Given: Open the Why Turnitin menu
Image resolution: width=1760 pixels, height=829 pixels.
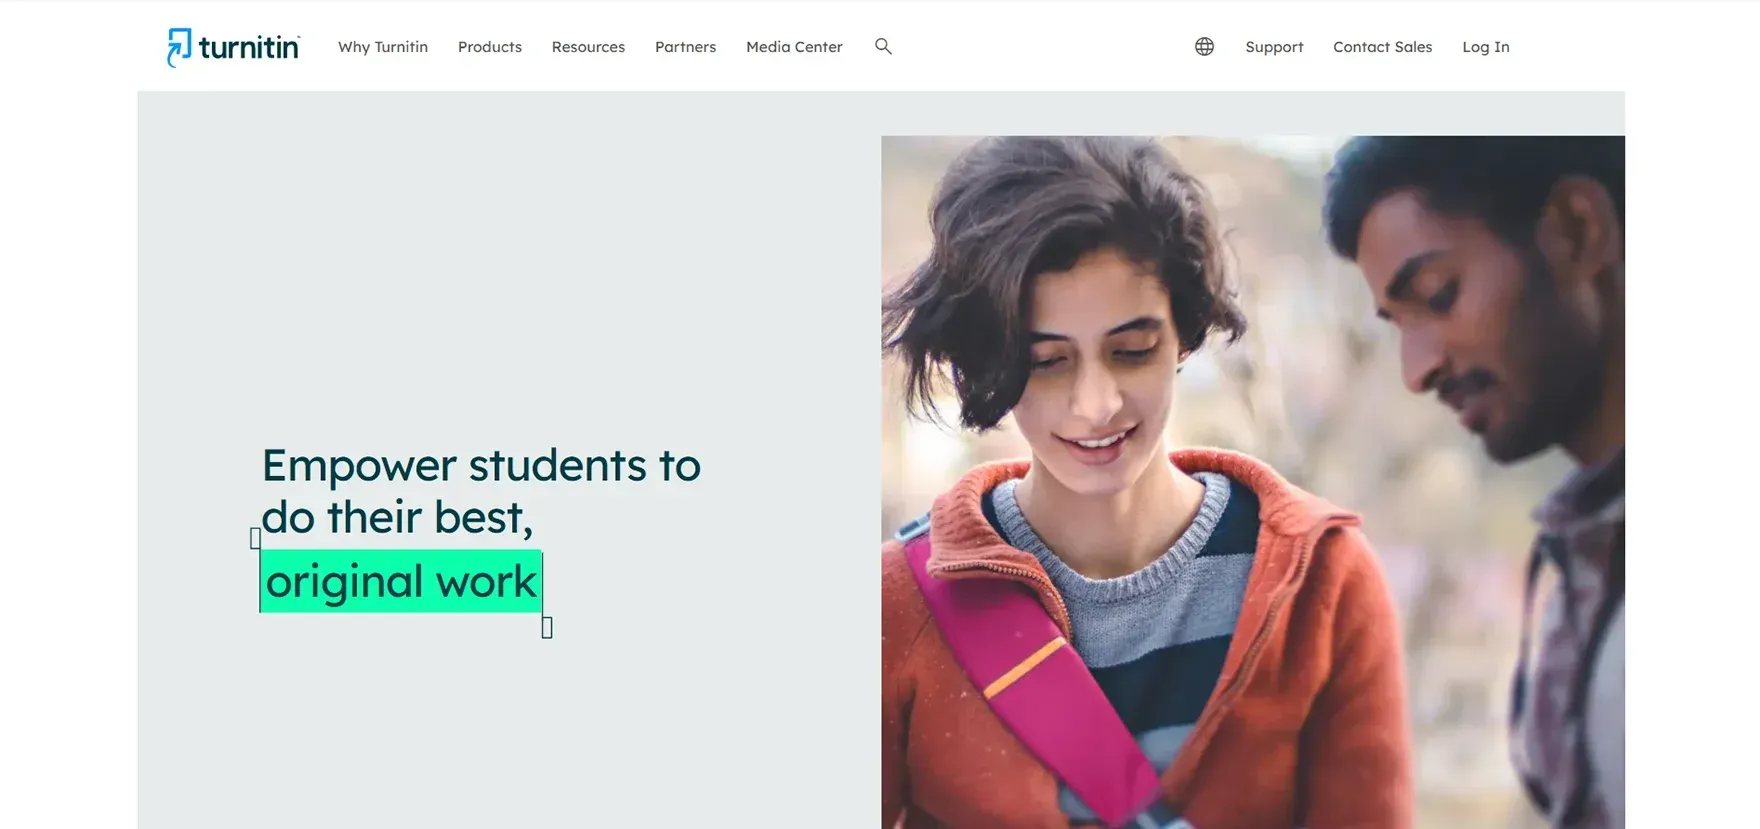Looking at the screenshot, I should pyautogui.click(x=383, y=47).
